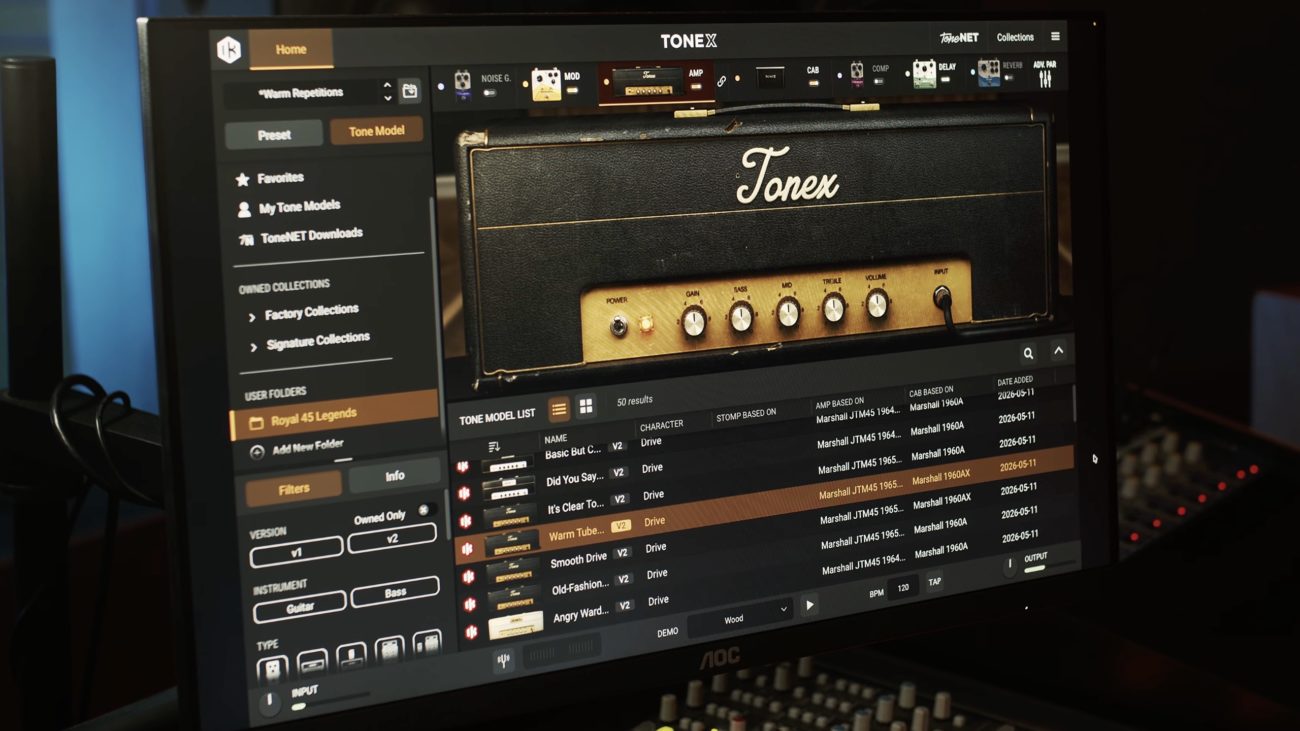The image size is (1300, 731).
Task: Select the Royal 45 Legends folder
Action: pos(334,414)
